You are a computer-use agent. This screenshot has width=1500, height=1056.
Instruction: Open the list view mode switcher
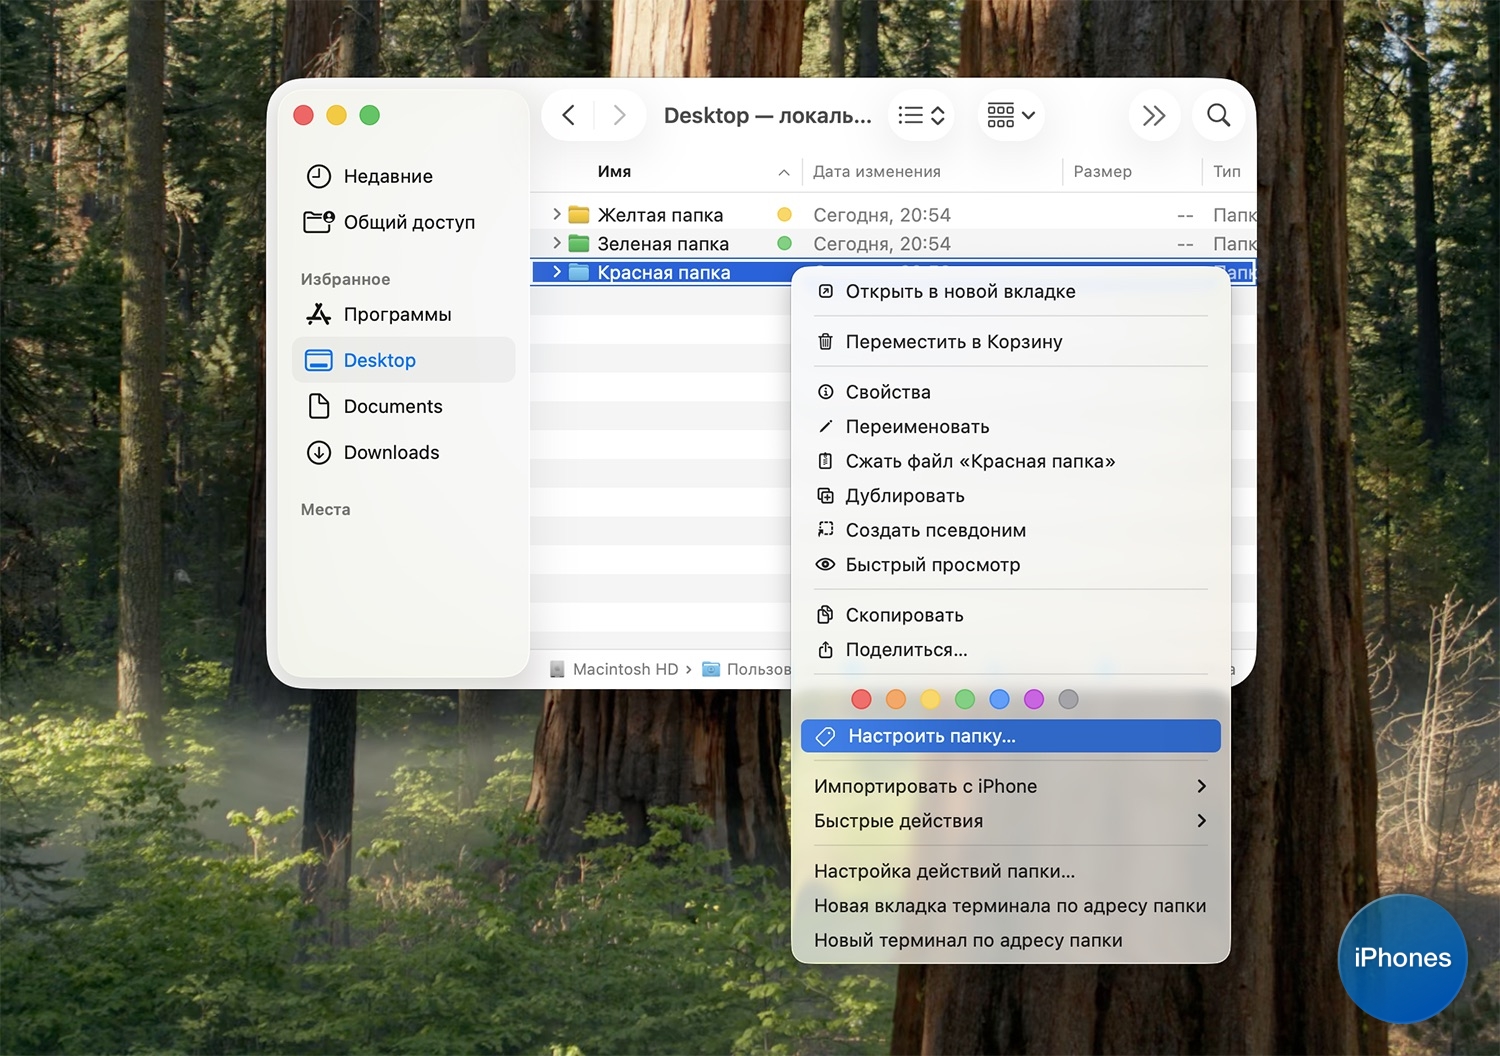point(921,115)
